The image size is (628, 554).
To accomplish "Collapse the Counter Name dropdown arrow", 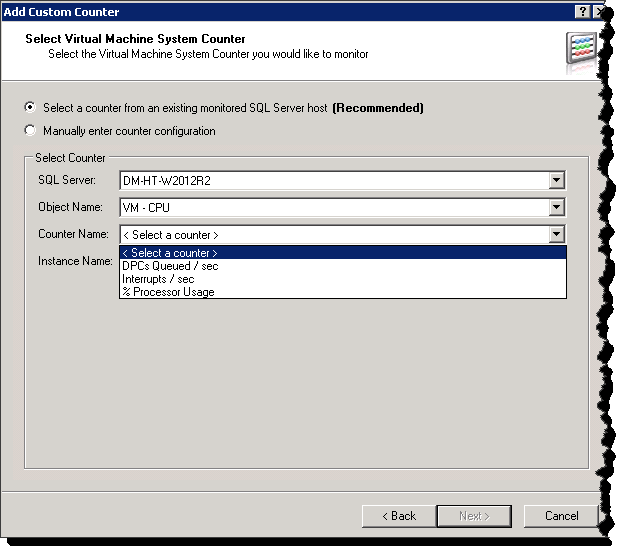I will [x=557, y=235].
